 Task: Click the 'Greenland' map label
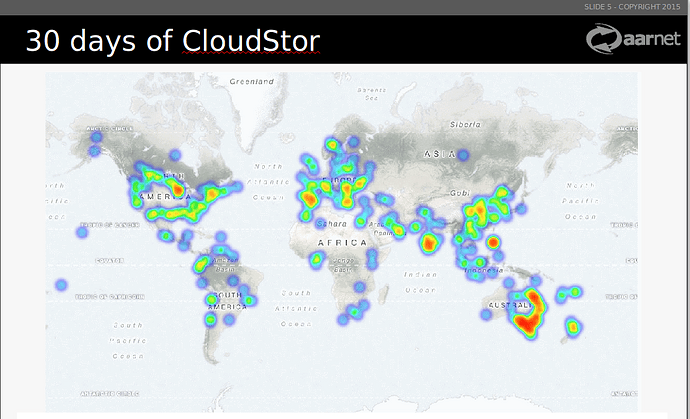(x=252, y=81)
